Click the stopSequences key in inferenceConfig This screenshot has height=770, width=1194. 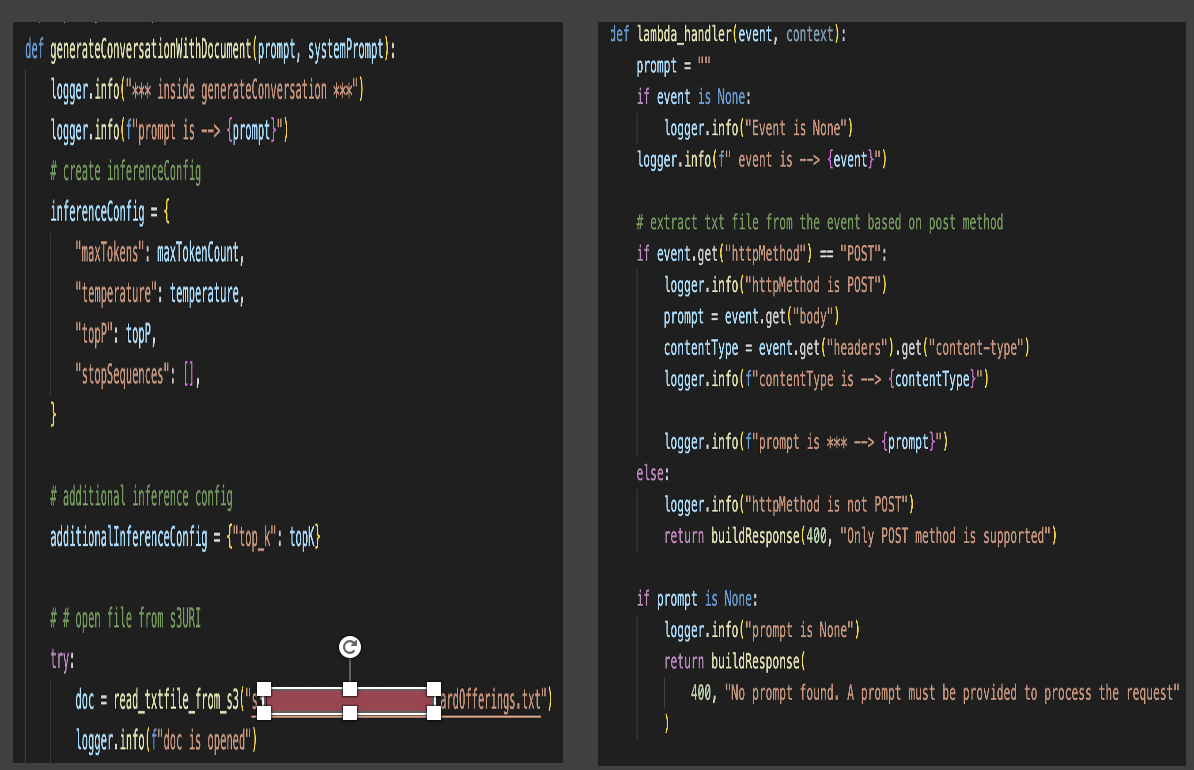124,375
